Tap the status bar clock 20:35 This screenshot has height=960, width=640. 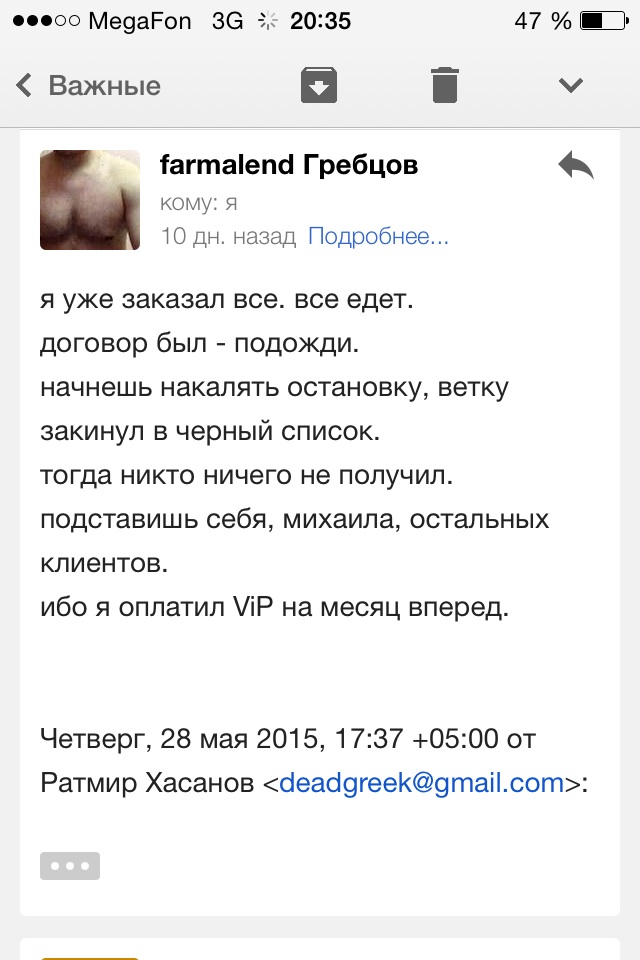click(x=321, y=21)
